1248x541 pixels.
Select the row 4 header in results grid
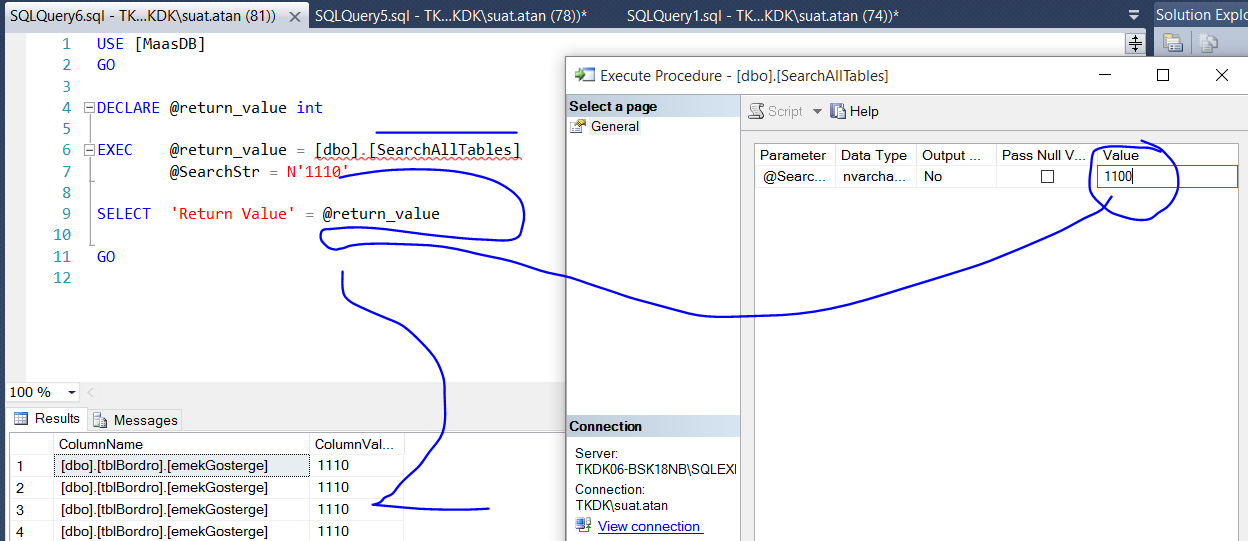(31, 532)
